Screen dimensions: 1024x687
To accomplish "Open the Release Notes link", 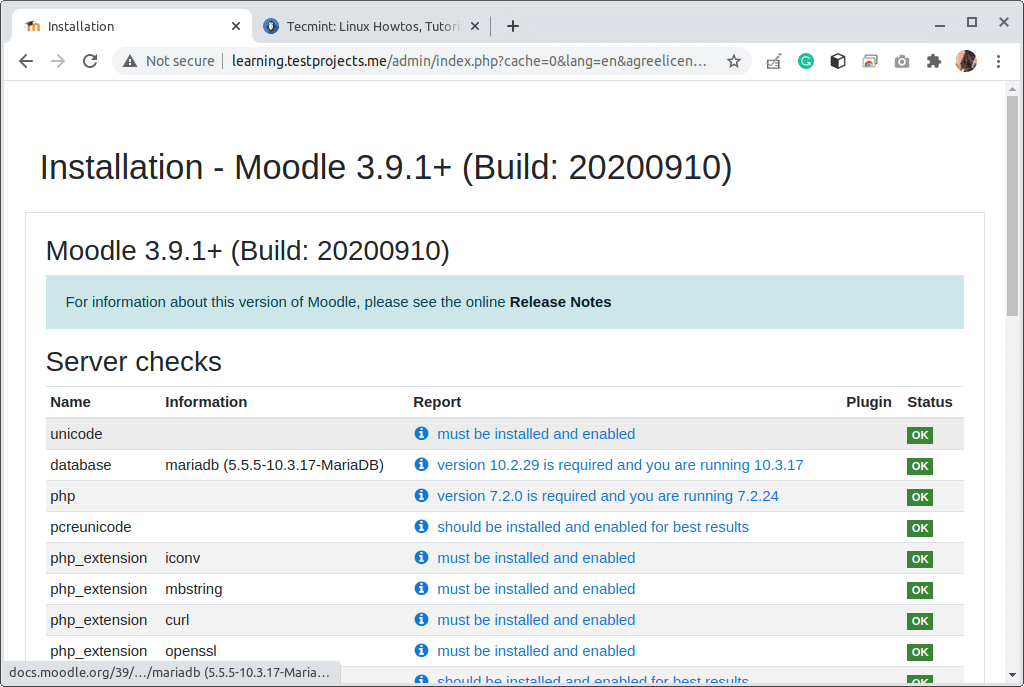I will pyautogui.click(x=560, y=302).
